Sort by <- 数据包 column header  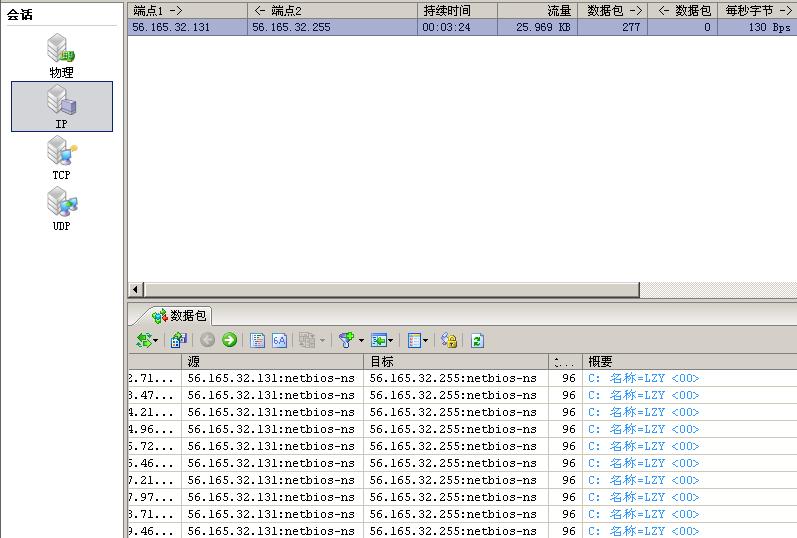(683, 11)
